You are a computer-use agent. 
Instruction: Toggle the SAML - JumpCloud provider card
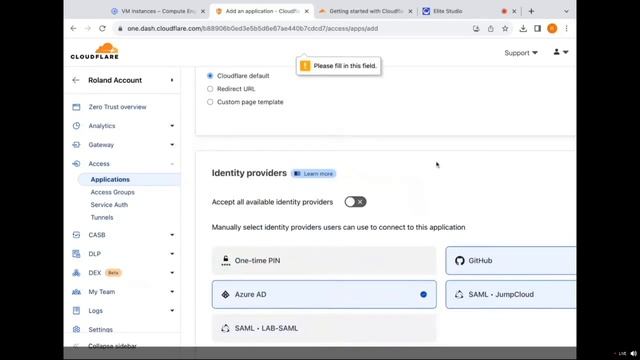[x=511, y=294]
